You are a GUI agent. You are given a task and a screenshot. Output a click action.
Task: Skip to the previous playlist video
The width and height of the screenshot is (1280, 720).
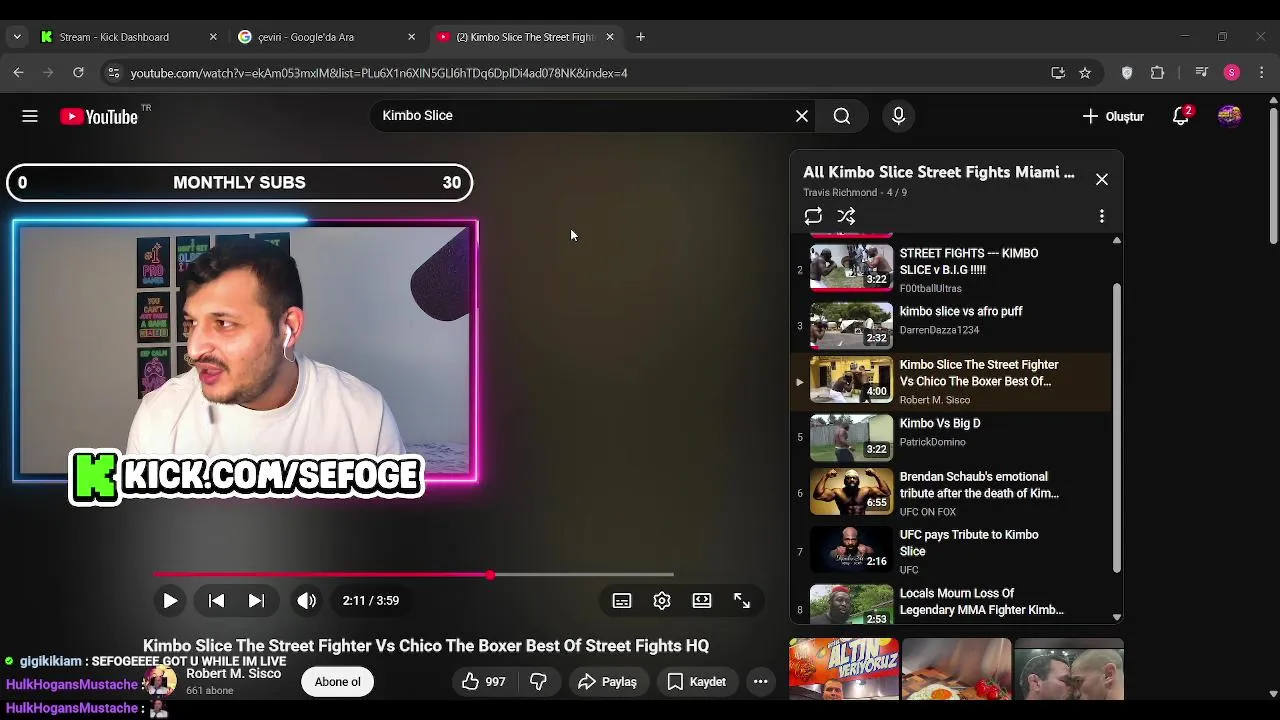click(x=216, y=600)
